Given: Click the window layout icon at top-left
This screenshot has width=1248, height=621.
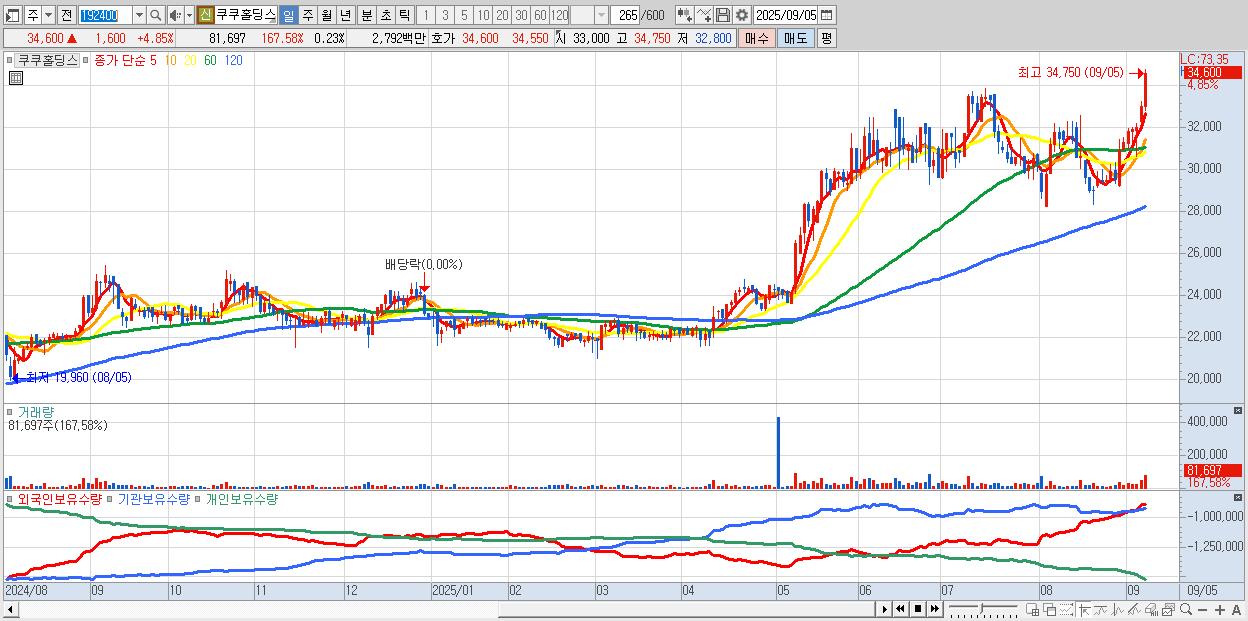Looking at the screenshot, I should 13,15.
